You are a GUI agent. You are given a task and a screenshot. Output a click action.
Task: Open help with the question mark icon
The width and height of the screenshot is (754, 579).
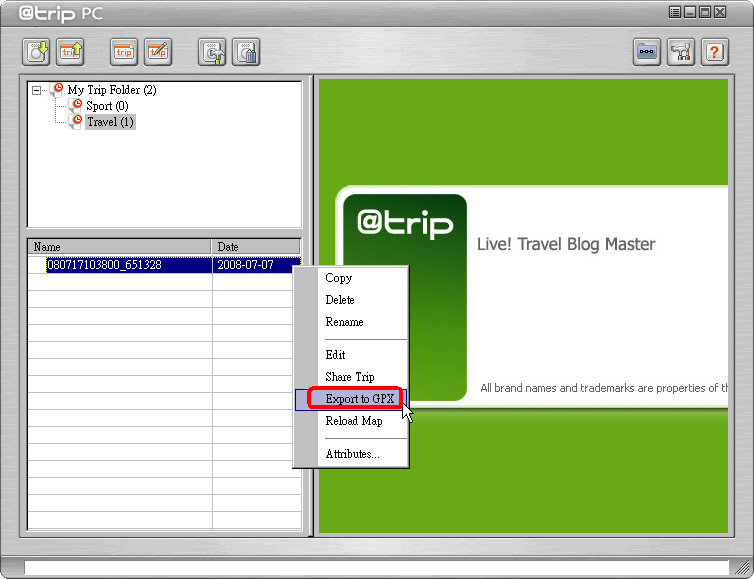[x=715, y=52]
